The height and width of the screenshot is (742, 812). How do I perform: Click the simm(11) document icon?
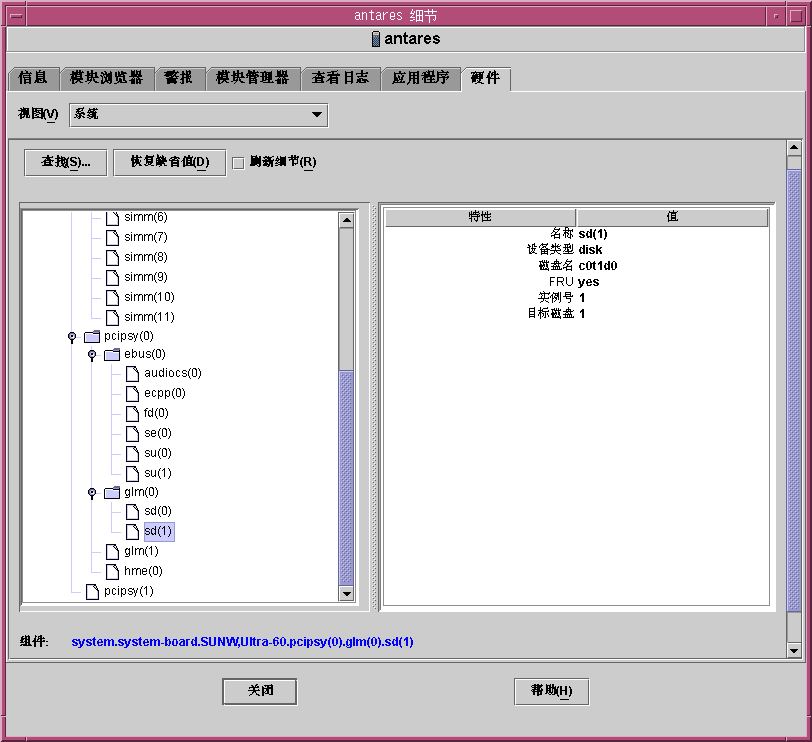click(x=112, y=317)
